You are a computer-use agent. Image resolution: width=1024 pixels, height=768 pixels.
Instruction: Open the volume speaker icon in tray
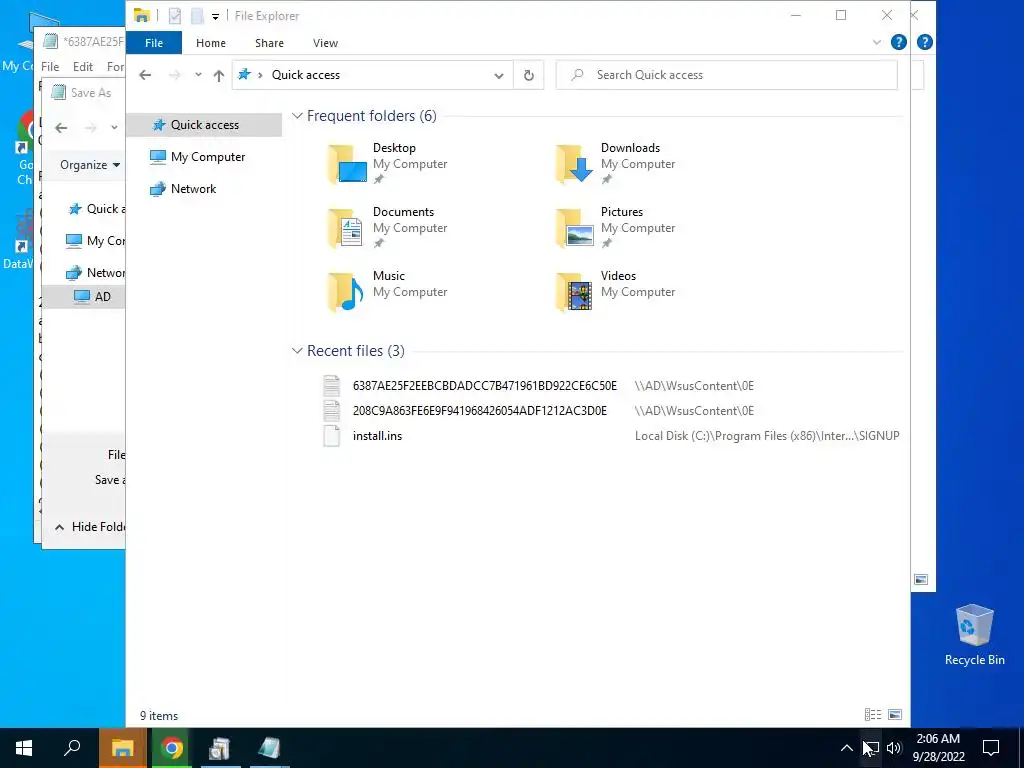click(894, 748)
